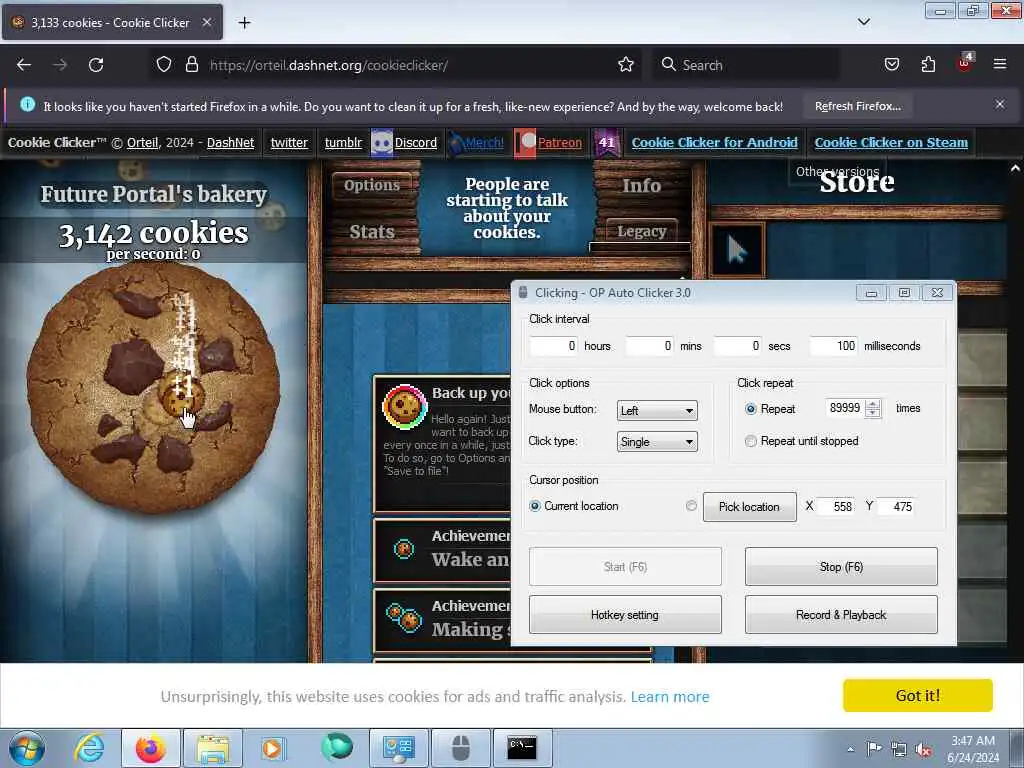Launch Internet Explorer from taskbar

[89, 748]
